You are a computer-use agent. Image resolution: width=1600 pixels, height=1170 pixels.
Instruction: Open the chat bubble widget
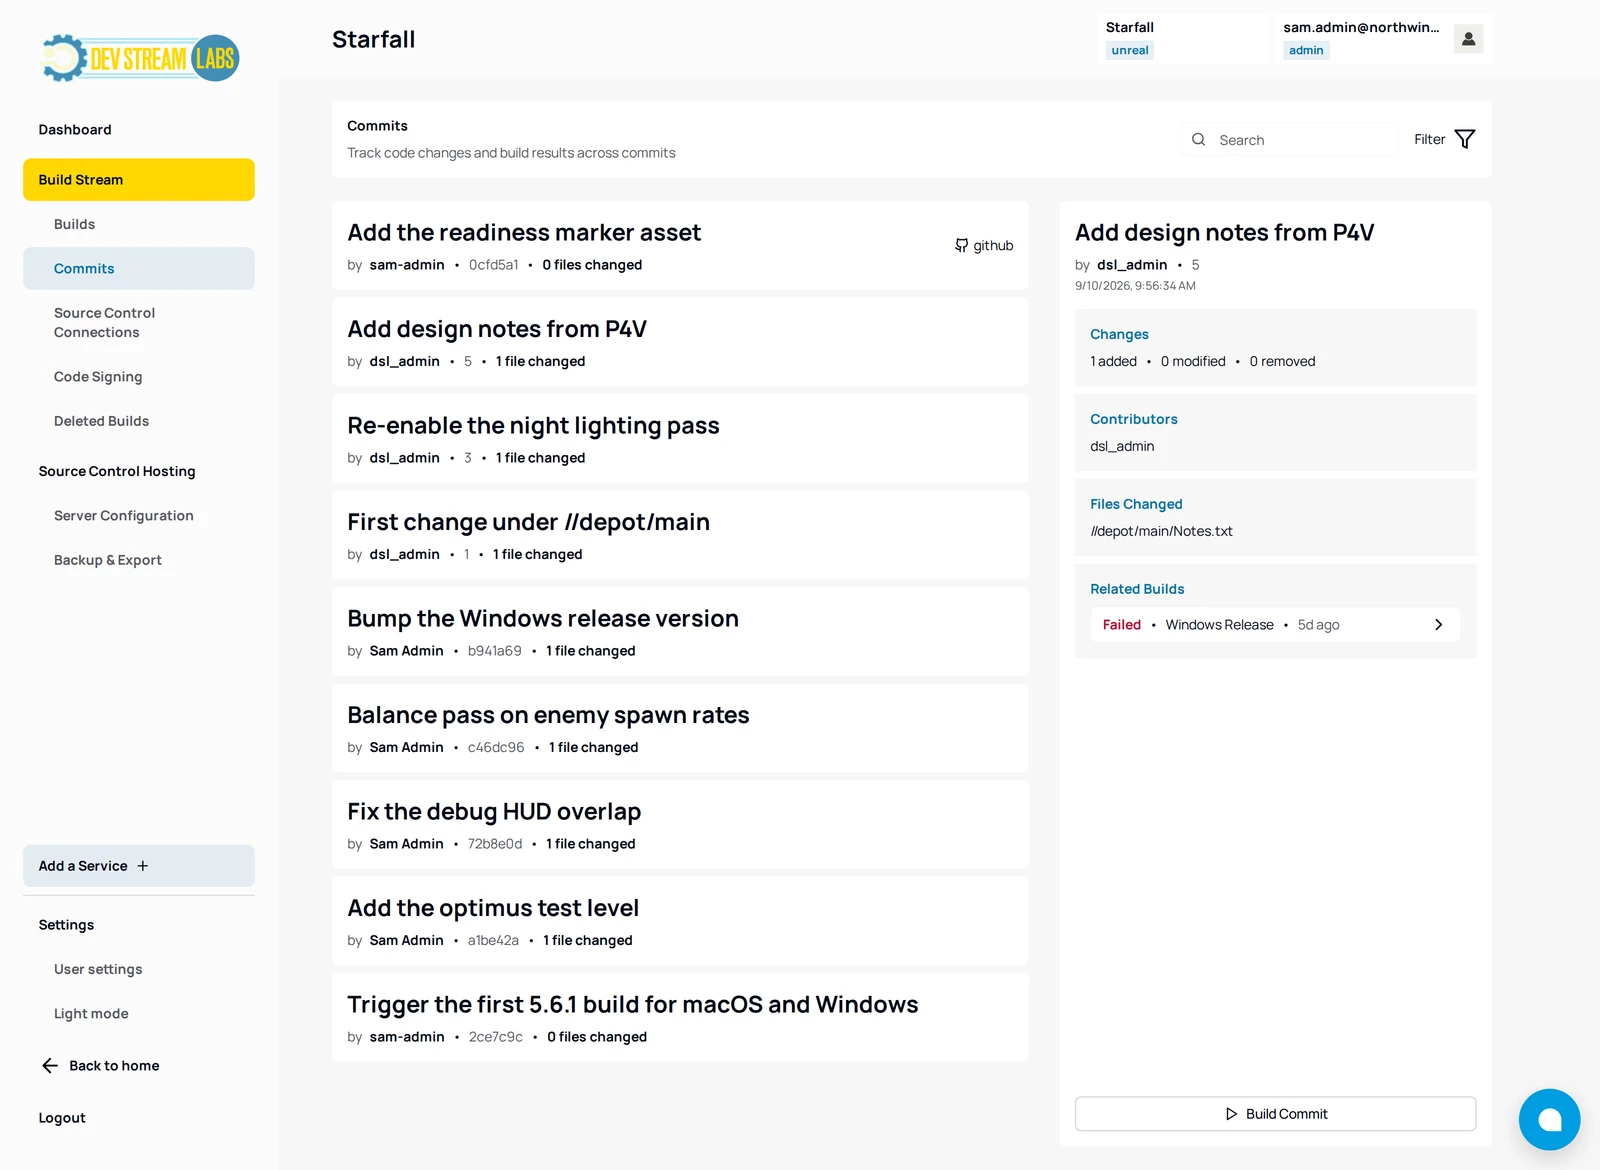coord(1549,1119)
